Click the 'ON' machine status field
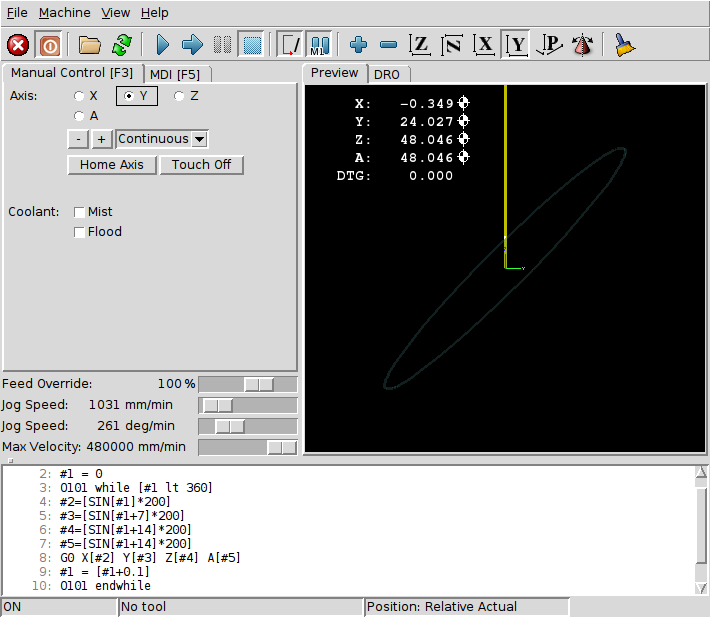 59,607
